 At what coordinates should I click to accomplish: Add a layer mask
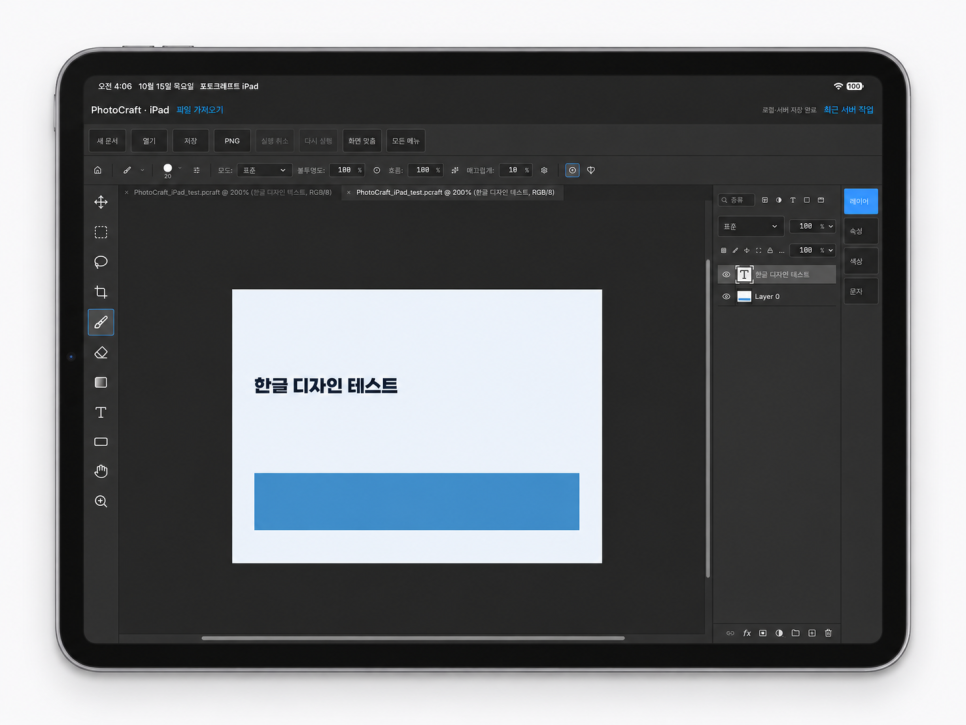click(x=763, y=633)
